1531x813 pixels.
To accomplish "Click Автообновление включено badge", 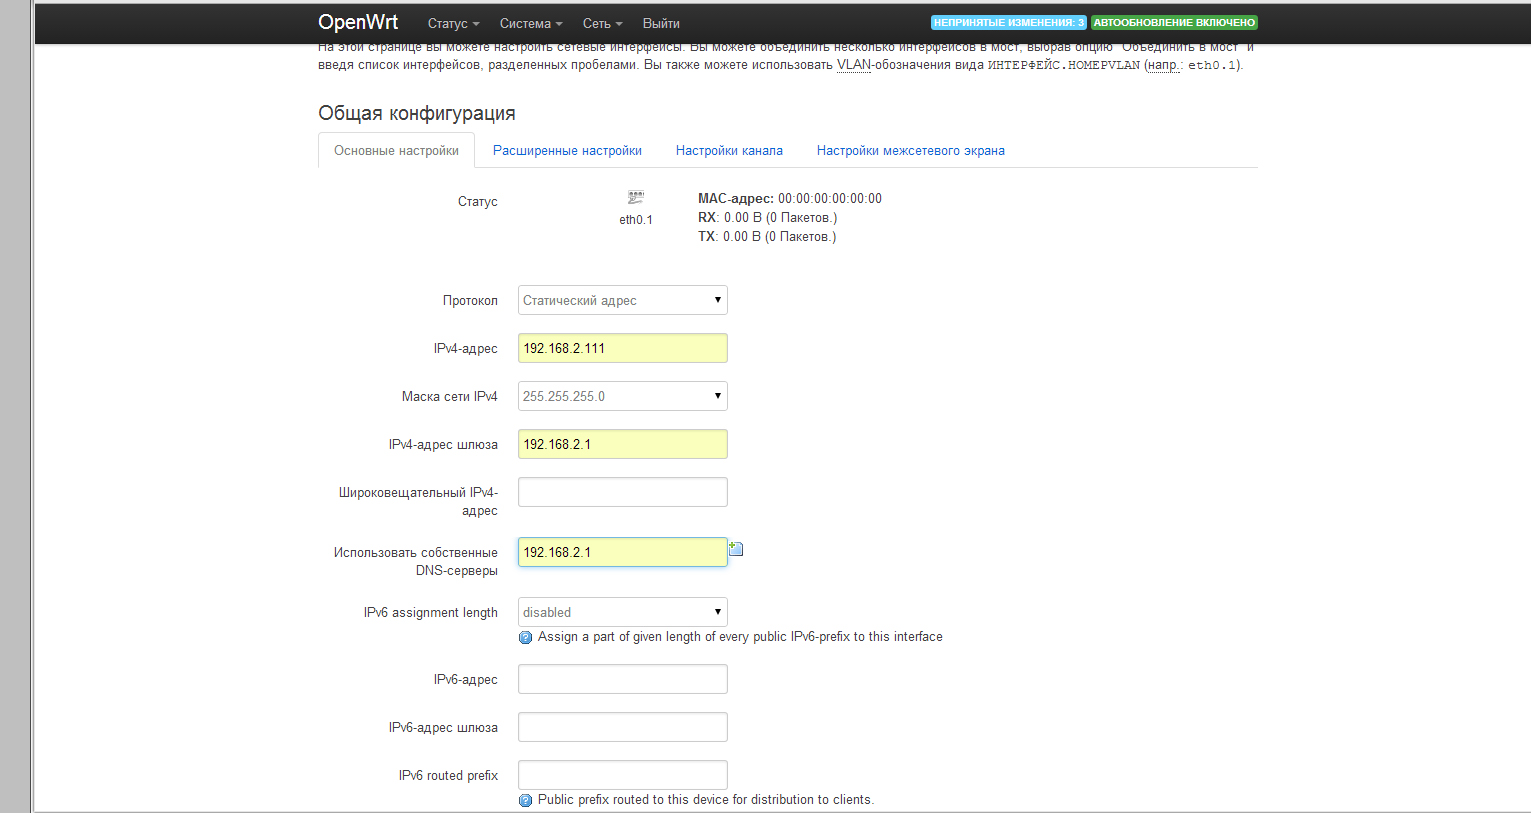I will point(1174,22).
